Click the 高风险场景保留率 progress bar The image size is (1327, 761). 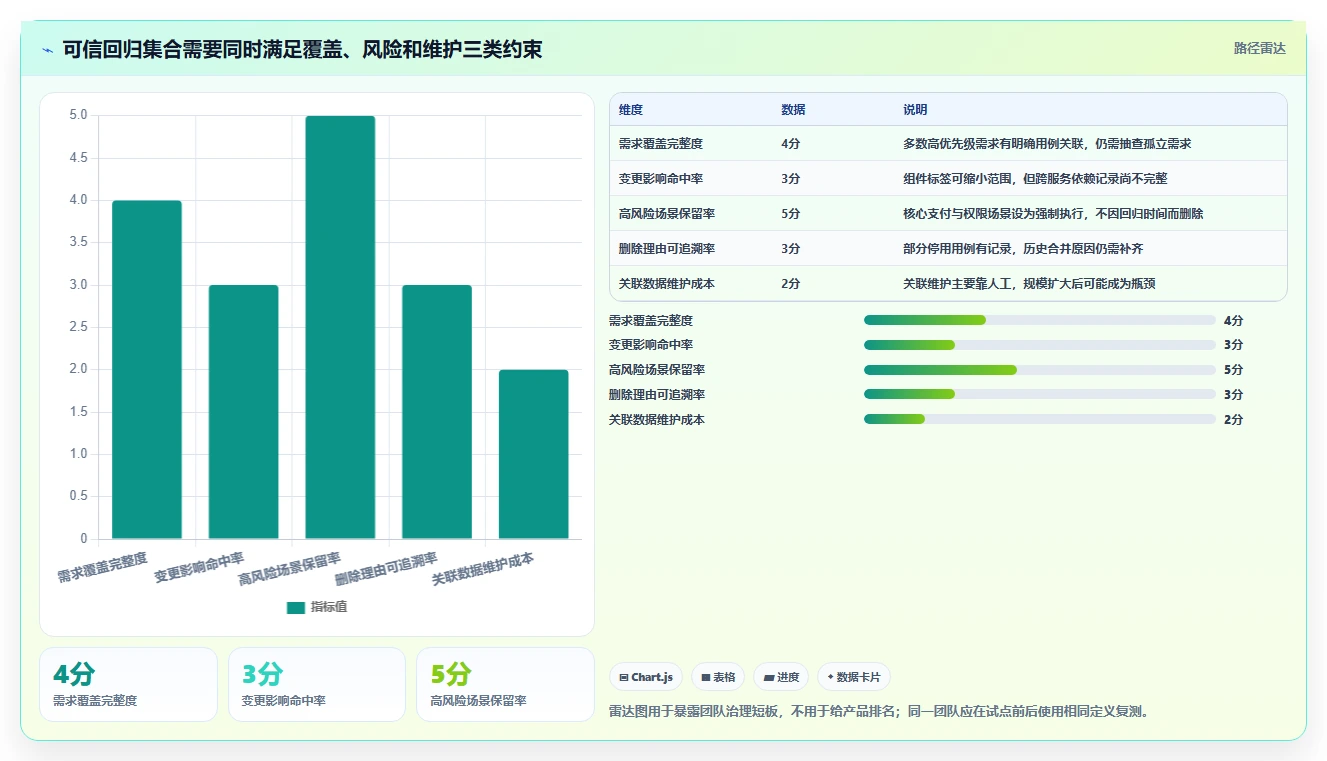[1040, 370]
